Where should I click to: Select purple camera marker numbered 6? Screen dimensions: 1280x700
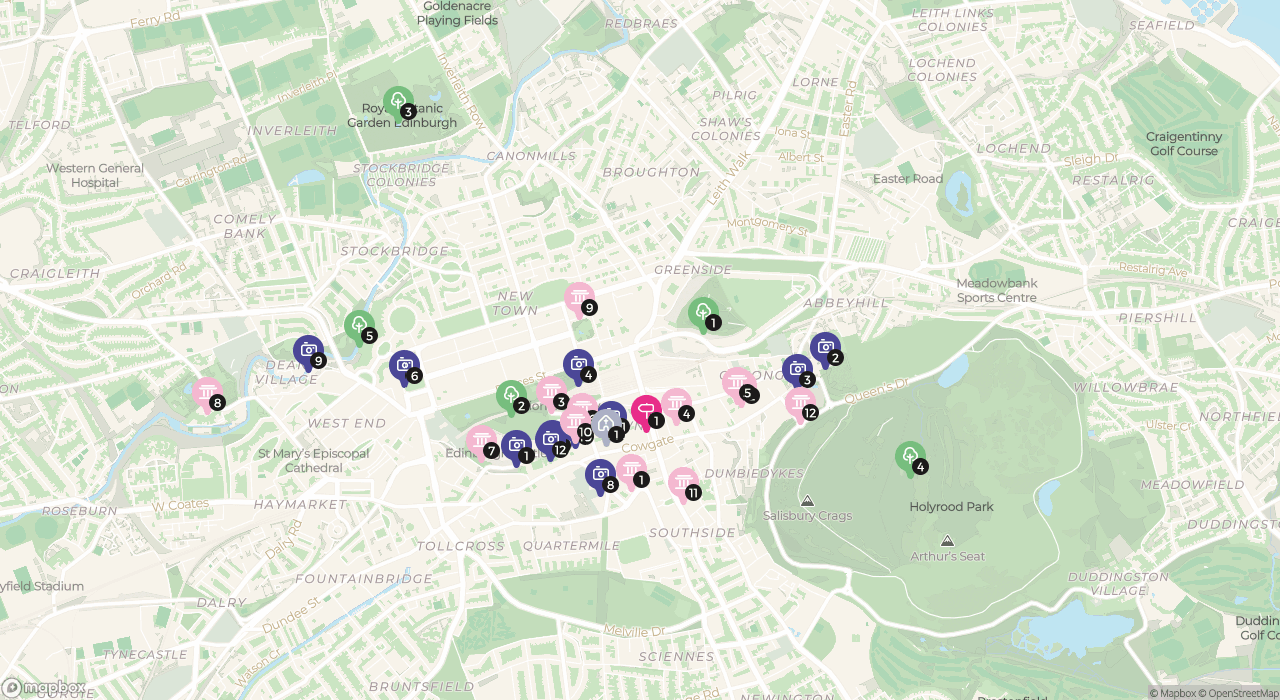point(404,366)
